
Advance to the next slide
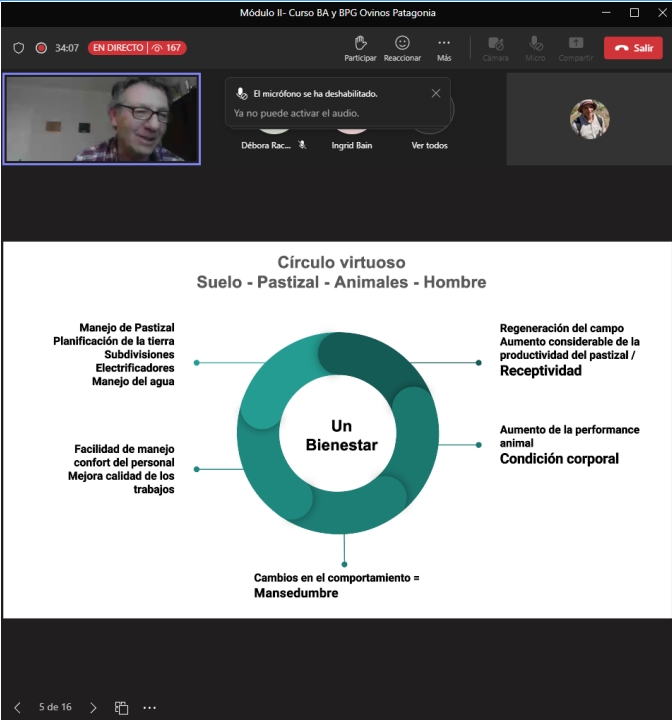tap(93, 707)
